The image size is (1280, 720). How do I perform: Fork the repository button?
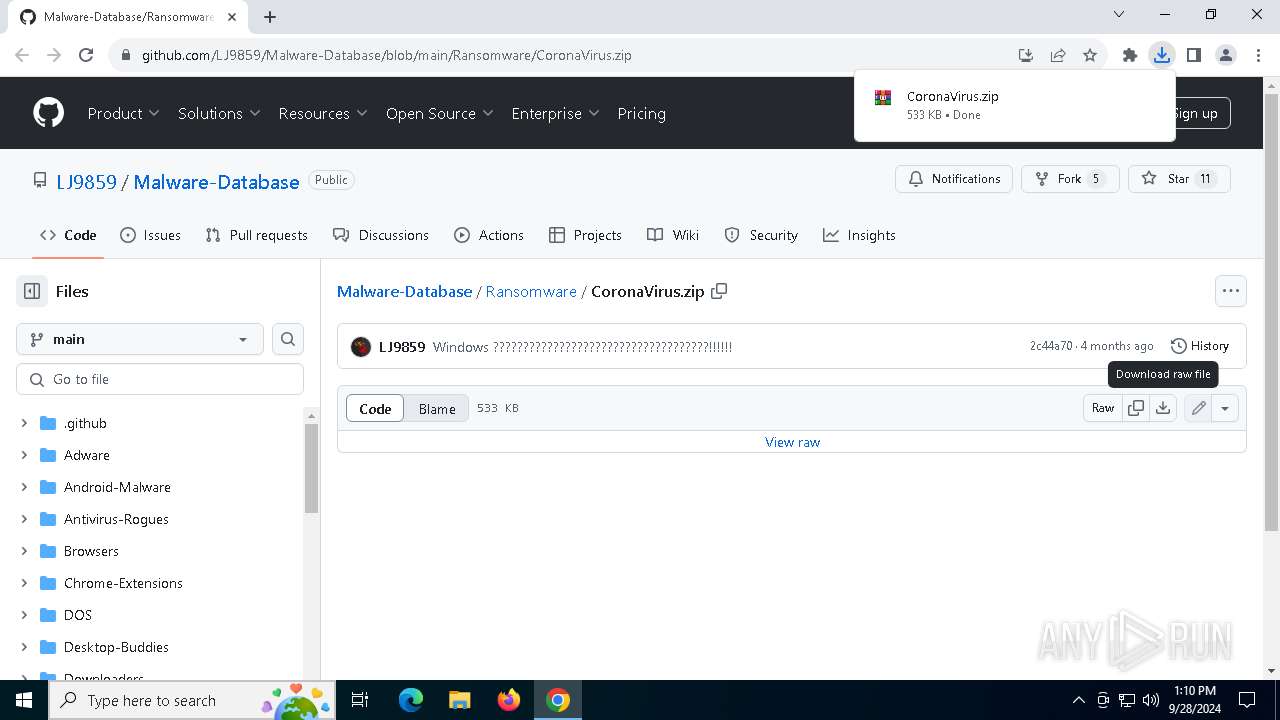[1070, 179]
